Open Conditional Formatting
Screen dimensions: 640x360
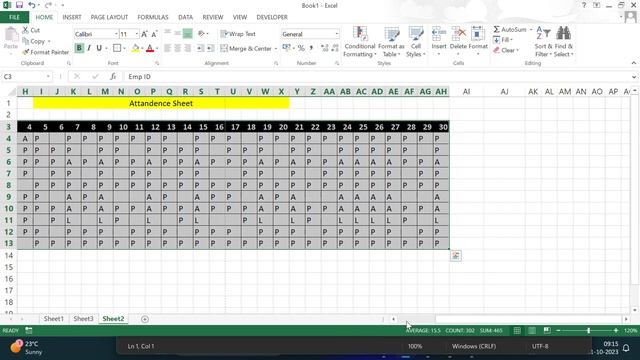coord(359,42)
